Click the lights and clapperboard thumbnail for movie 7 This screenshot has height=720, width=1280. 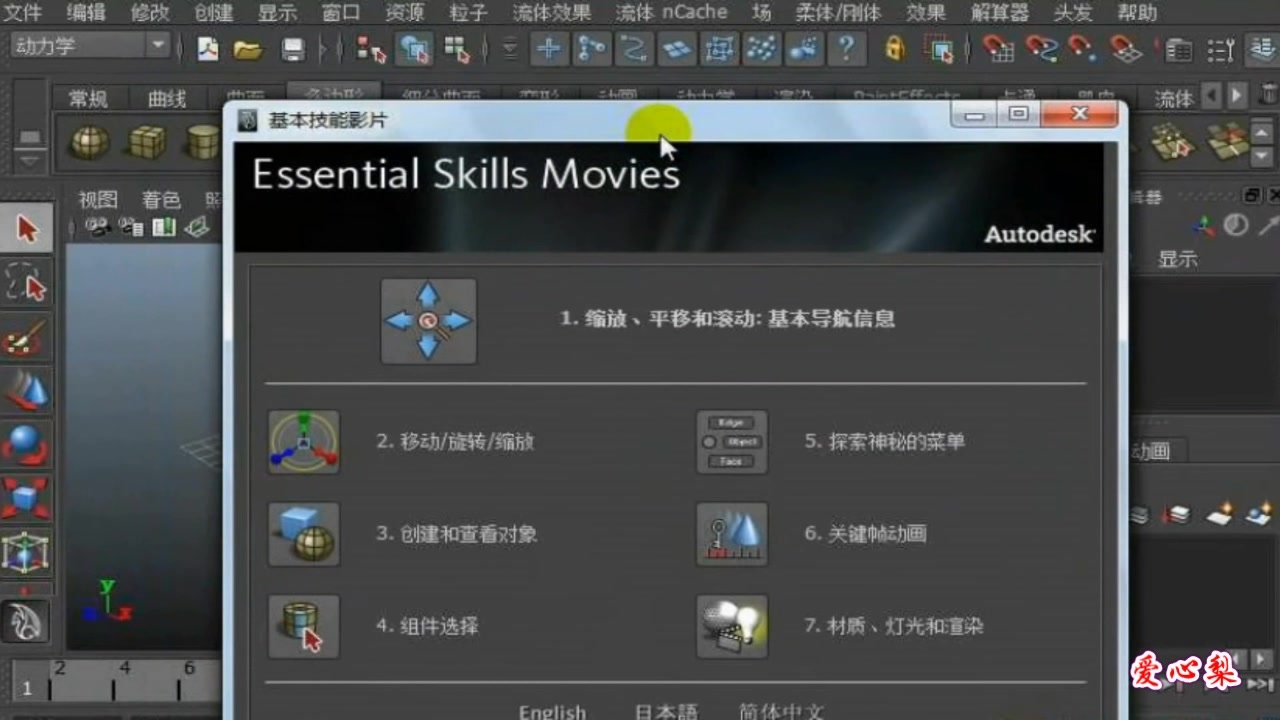pyautogui.click(x=732, y=627)
